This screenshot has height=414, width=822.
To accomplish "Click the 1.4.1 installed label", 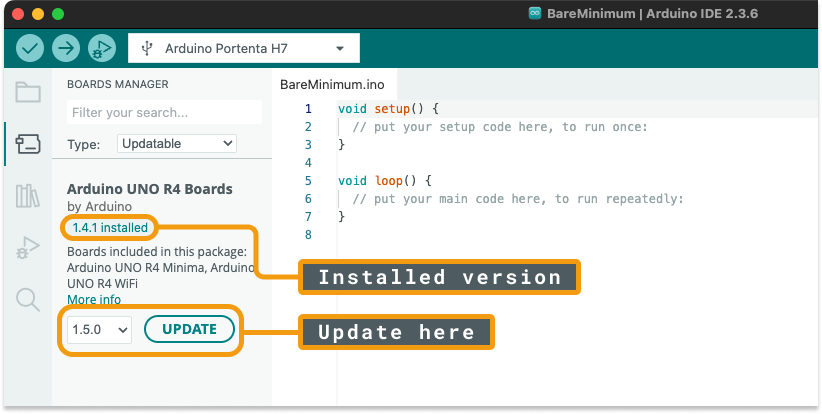I will click(x=110, y=228).
